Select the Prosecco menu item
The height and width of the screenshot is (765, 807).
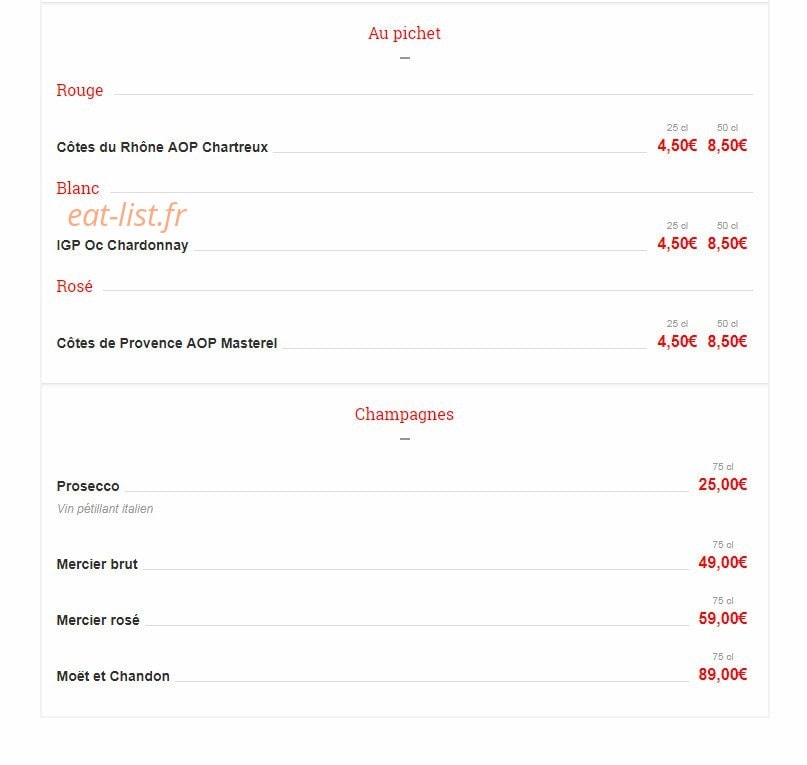point(88,486)
